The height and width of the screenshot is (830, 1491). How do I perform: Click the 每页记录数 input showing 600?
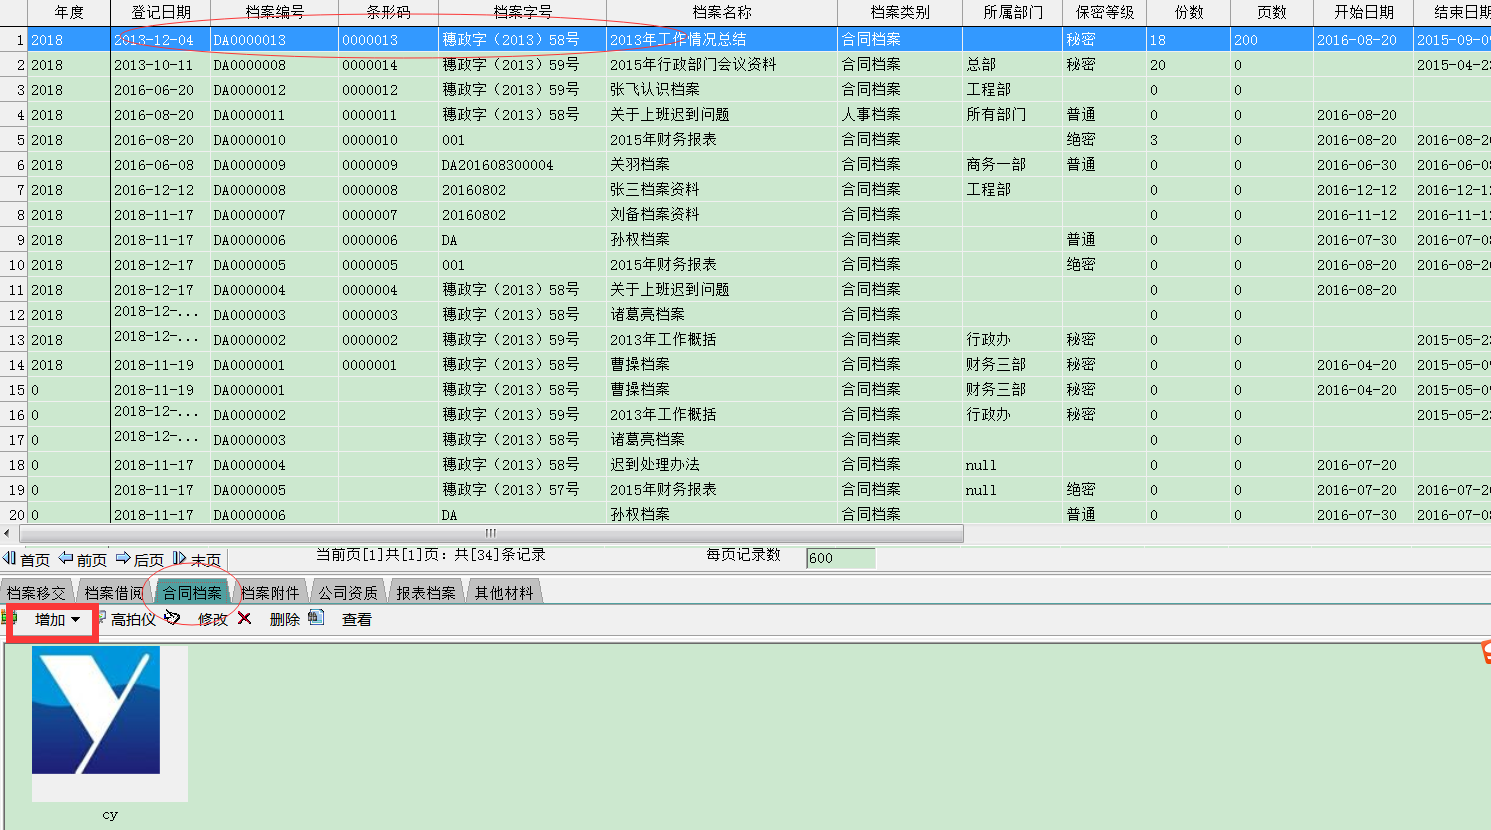click(x=840, y=558)
